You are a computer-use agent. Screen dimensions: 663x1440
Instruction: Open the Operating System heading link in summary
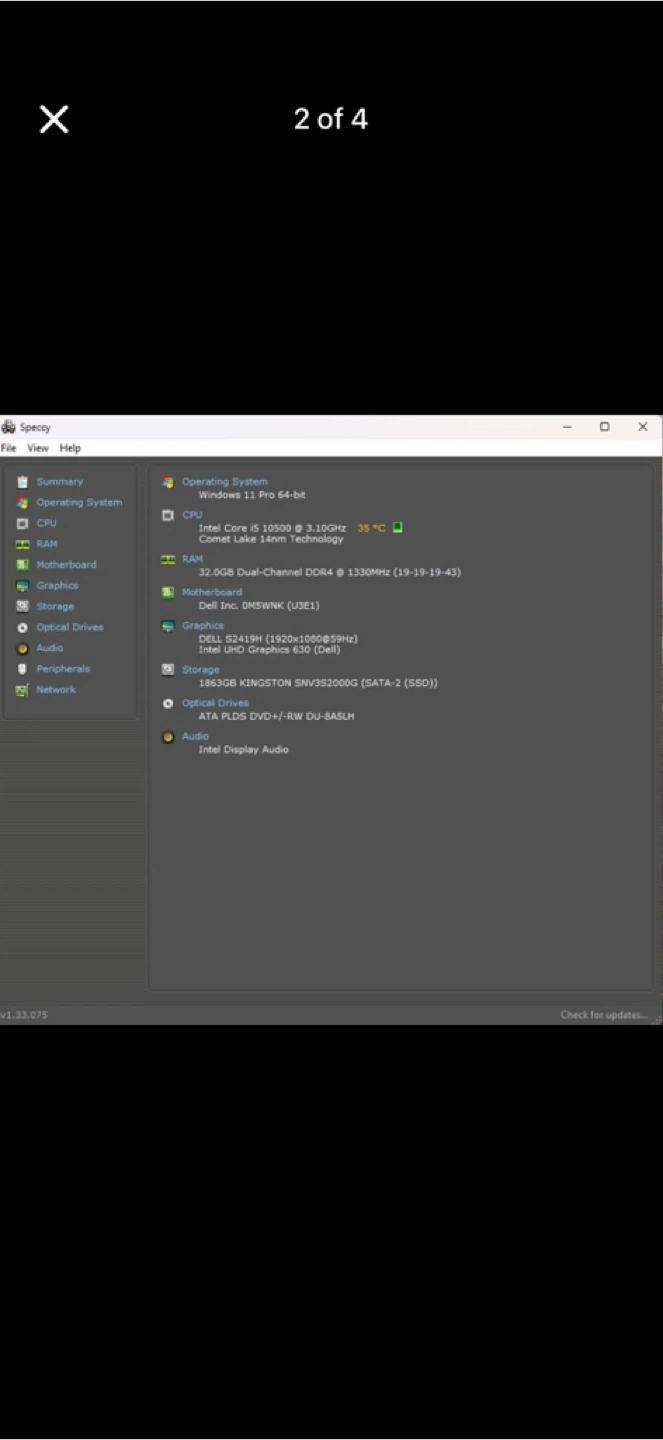coord(225,482)
